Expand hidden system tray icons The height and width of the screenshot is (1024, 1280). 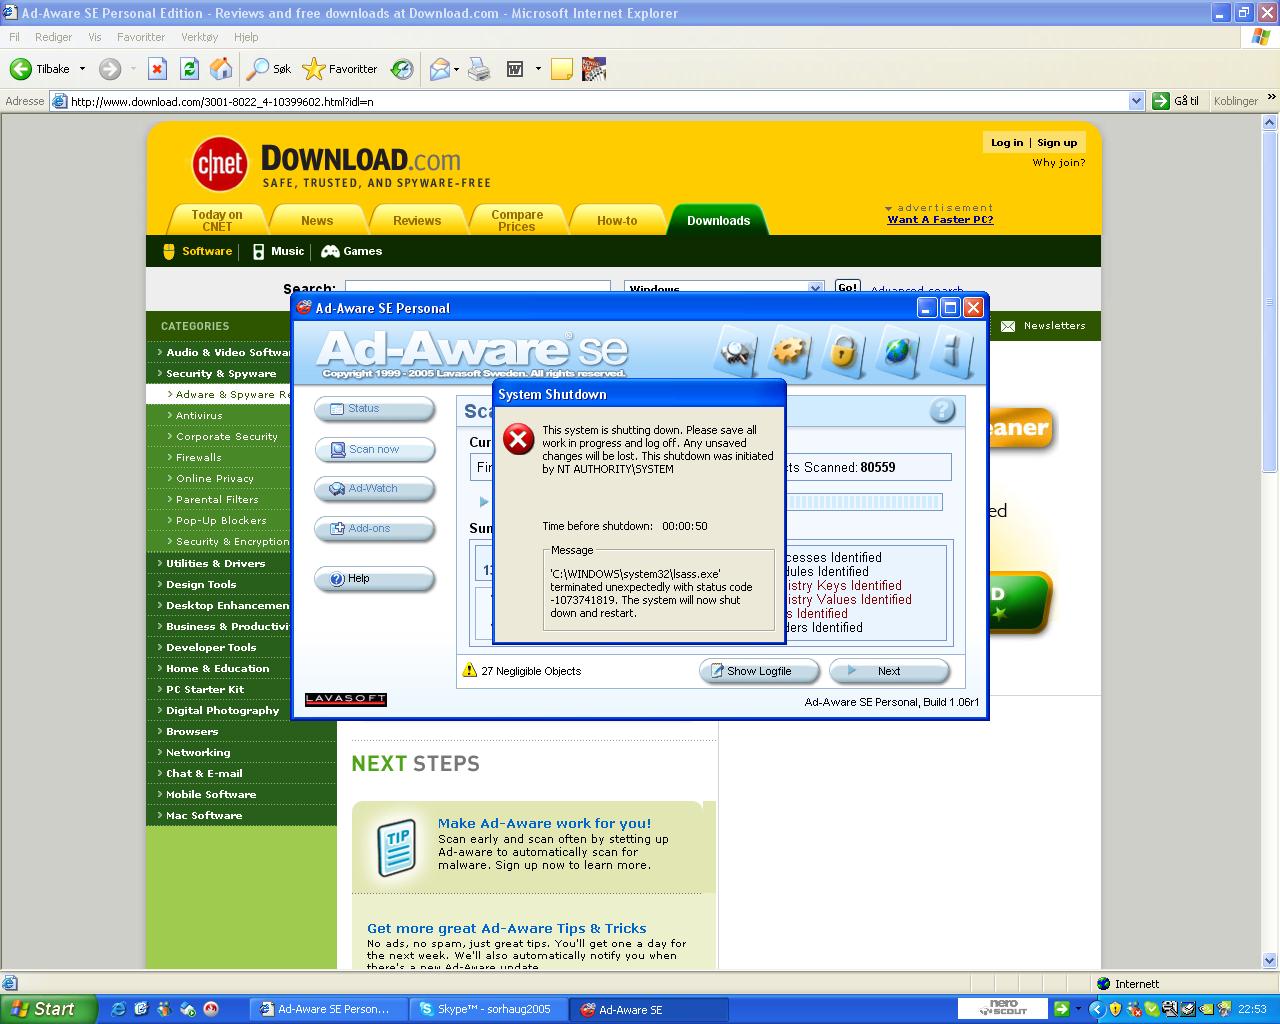(x=1097, y=1009)
